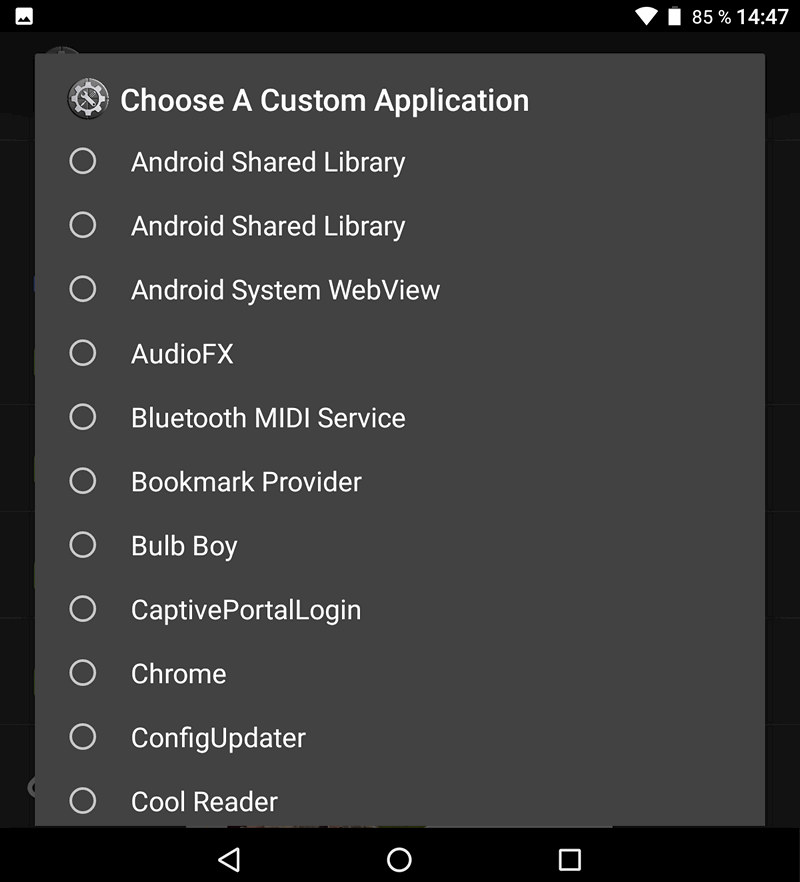
Task: Tap the Wi-Fi signal icon in status bar
Action: pos(646,16)
